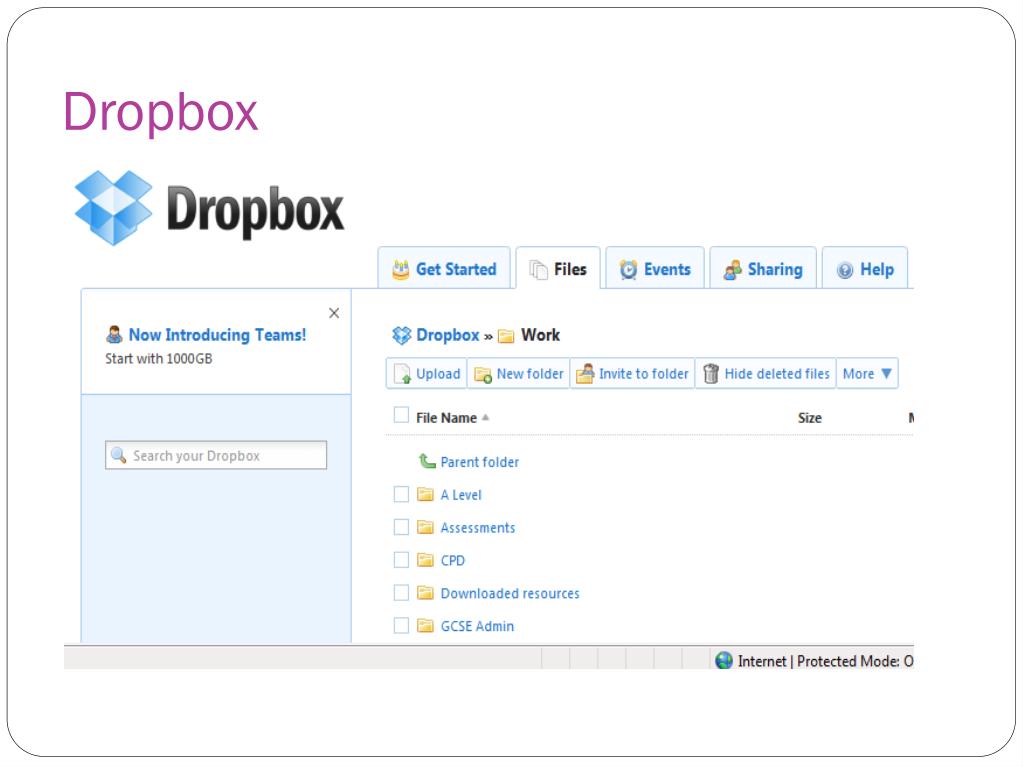Click the Dropbox breadcrumb box icon

(x=401, y=335)
